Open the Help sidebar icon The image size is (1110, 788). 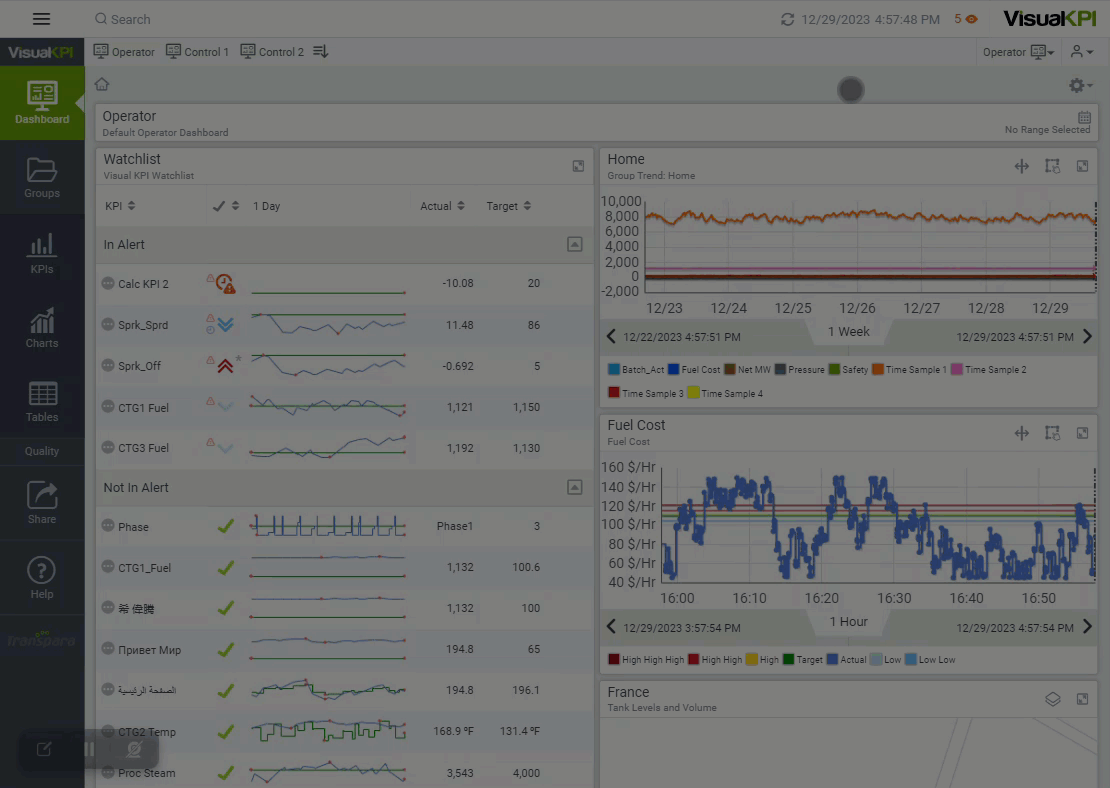[42, 578]
